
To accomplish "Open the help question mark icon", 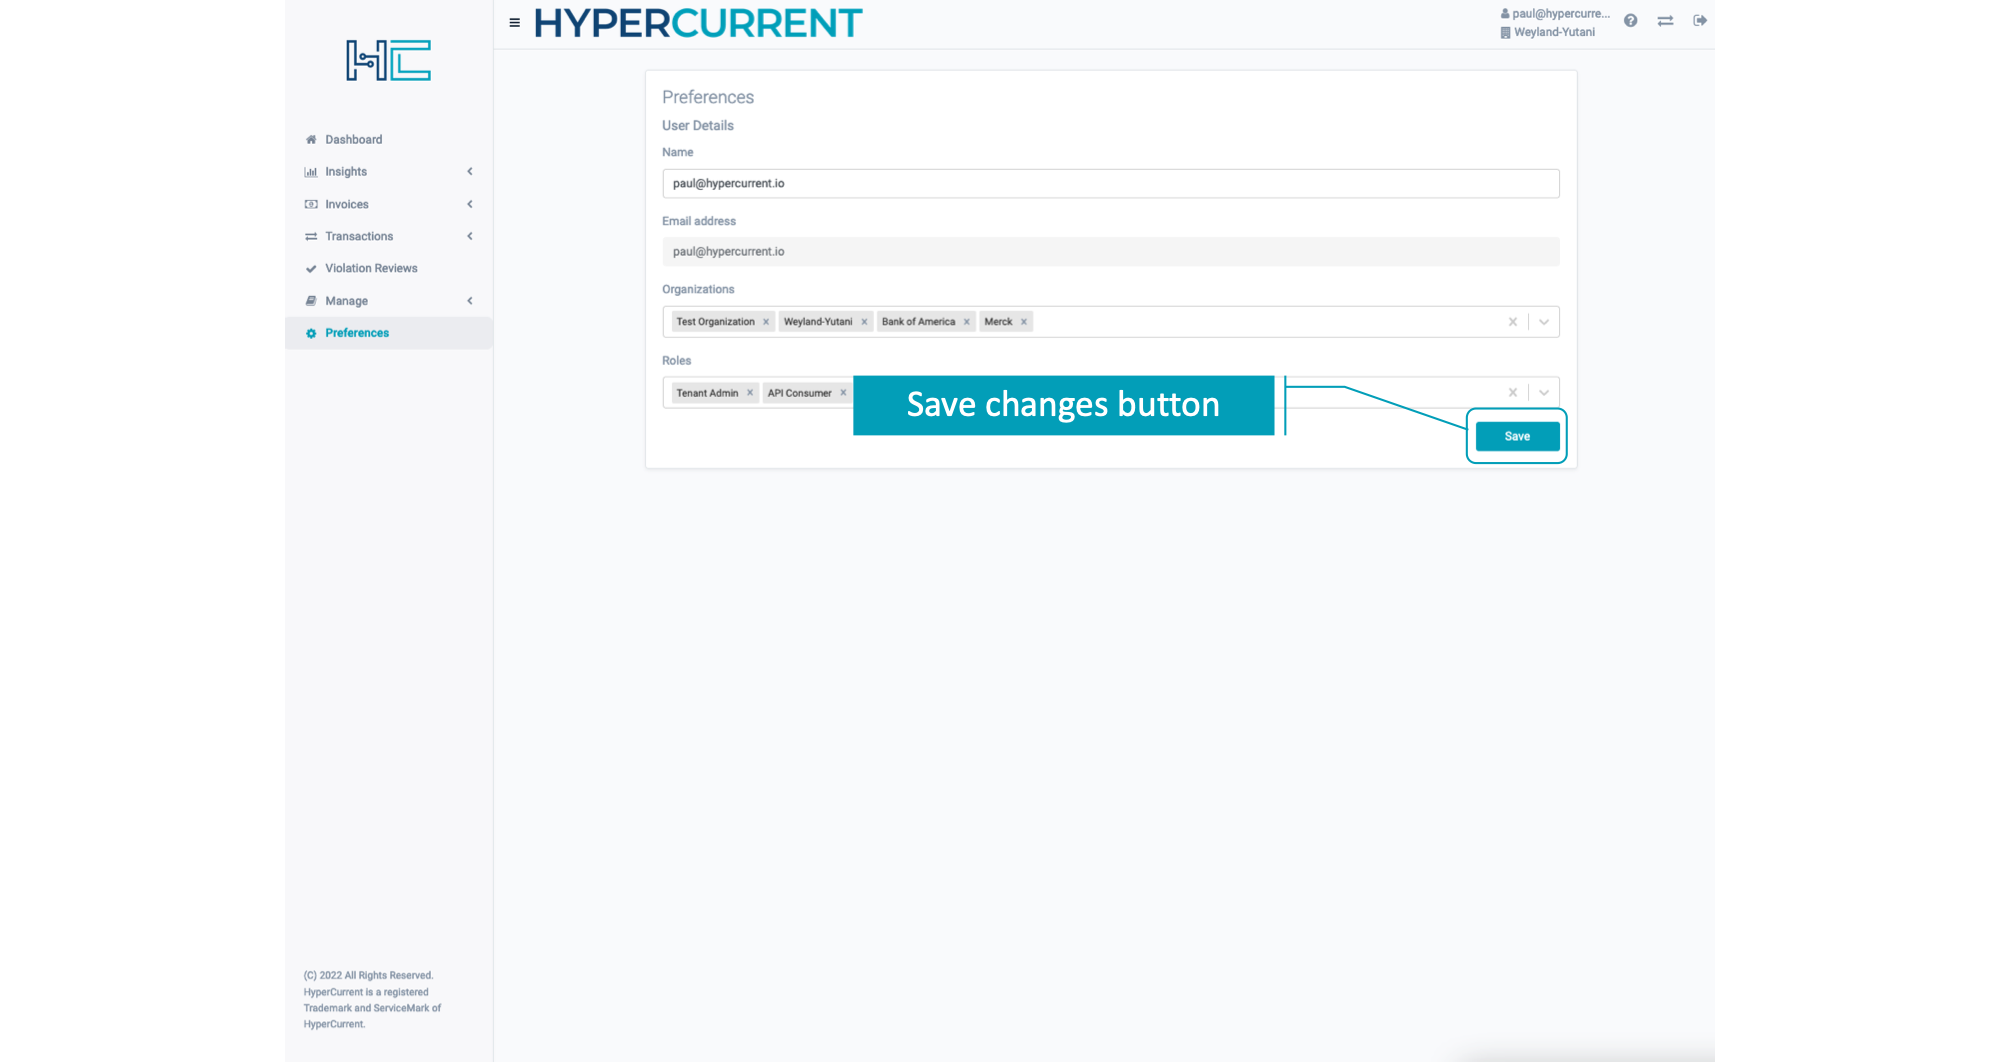I will (1630, 21).
